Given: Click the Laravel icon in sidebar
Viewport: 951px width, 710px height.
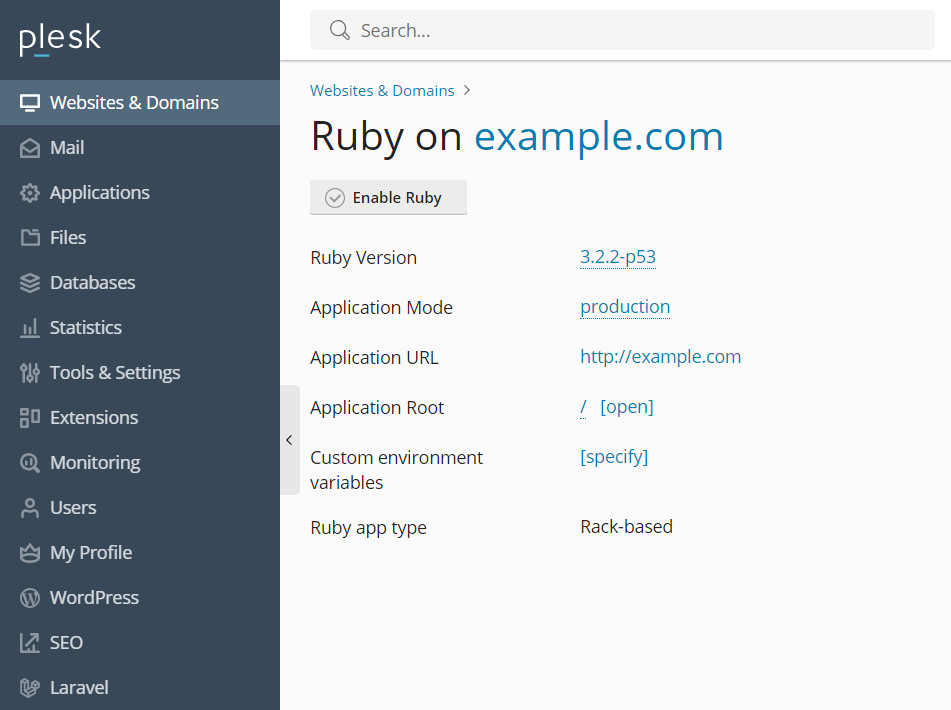Looking at the screenshot, I should pos(30,688).
